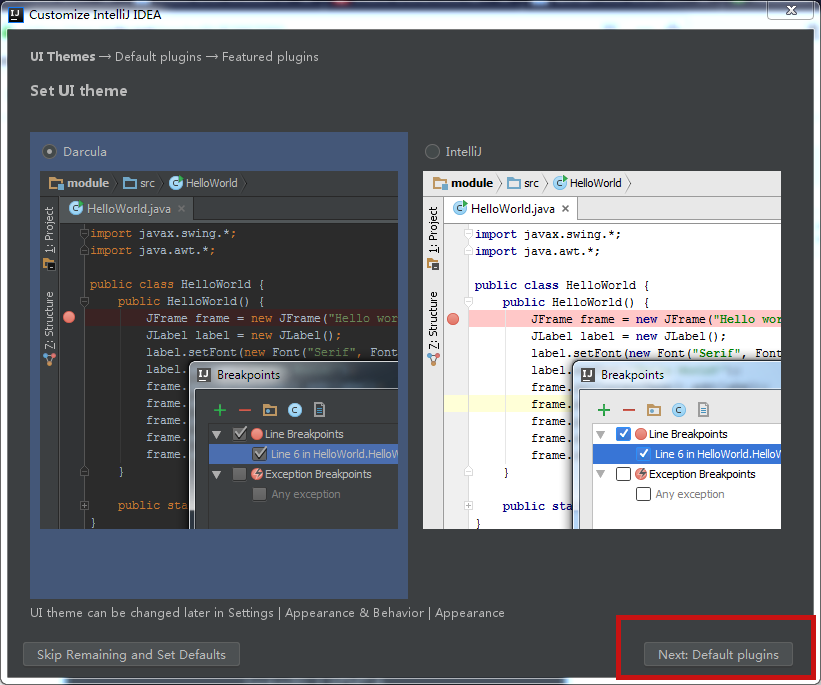Screen dimensions: 821x685
Task: Click group-by class icon in IntelliJ Breakpoints
Action: 679,410
